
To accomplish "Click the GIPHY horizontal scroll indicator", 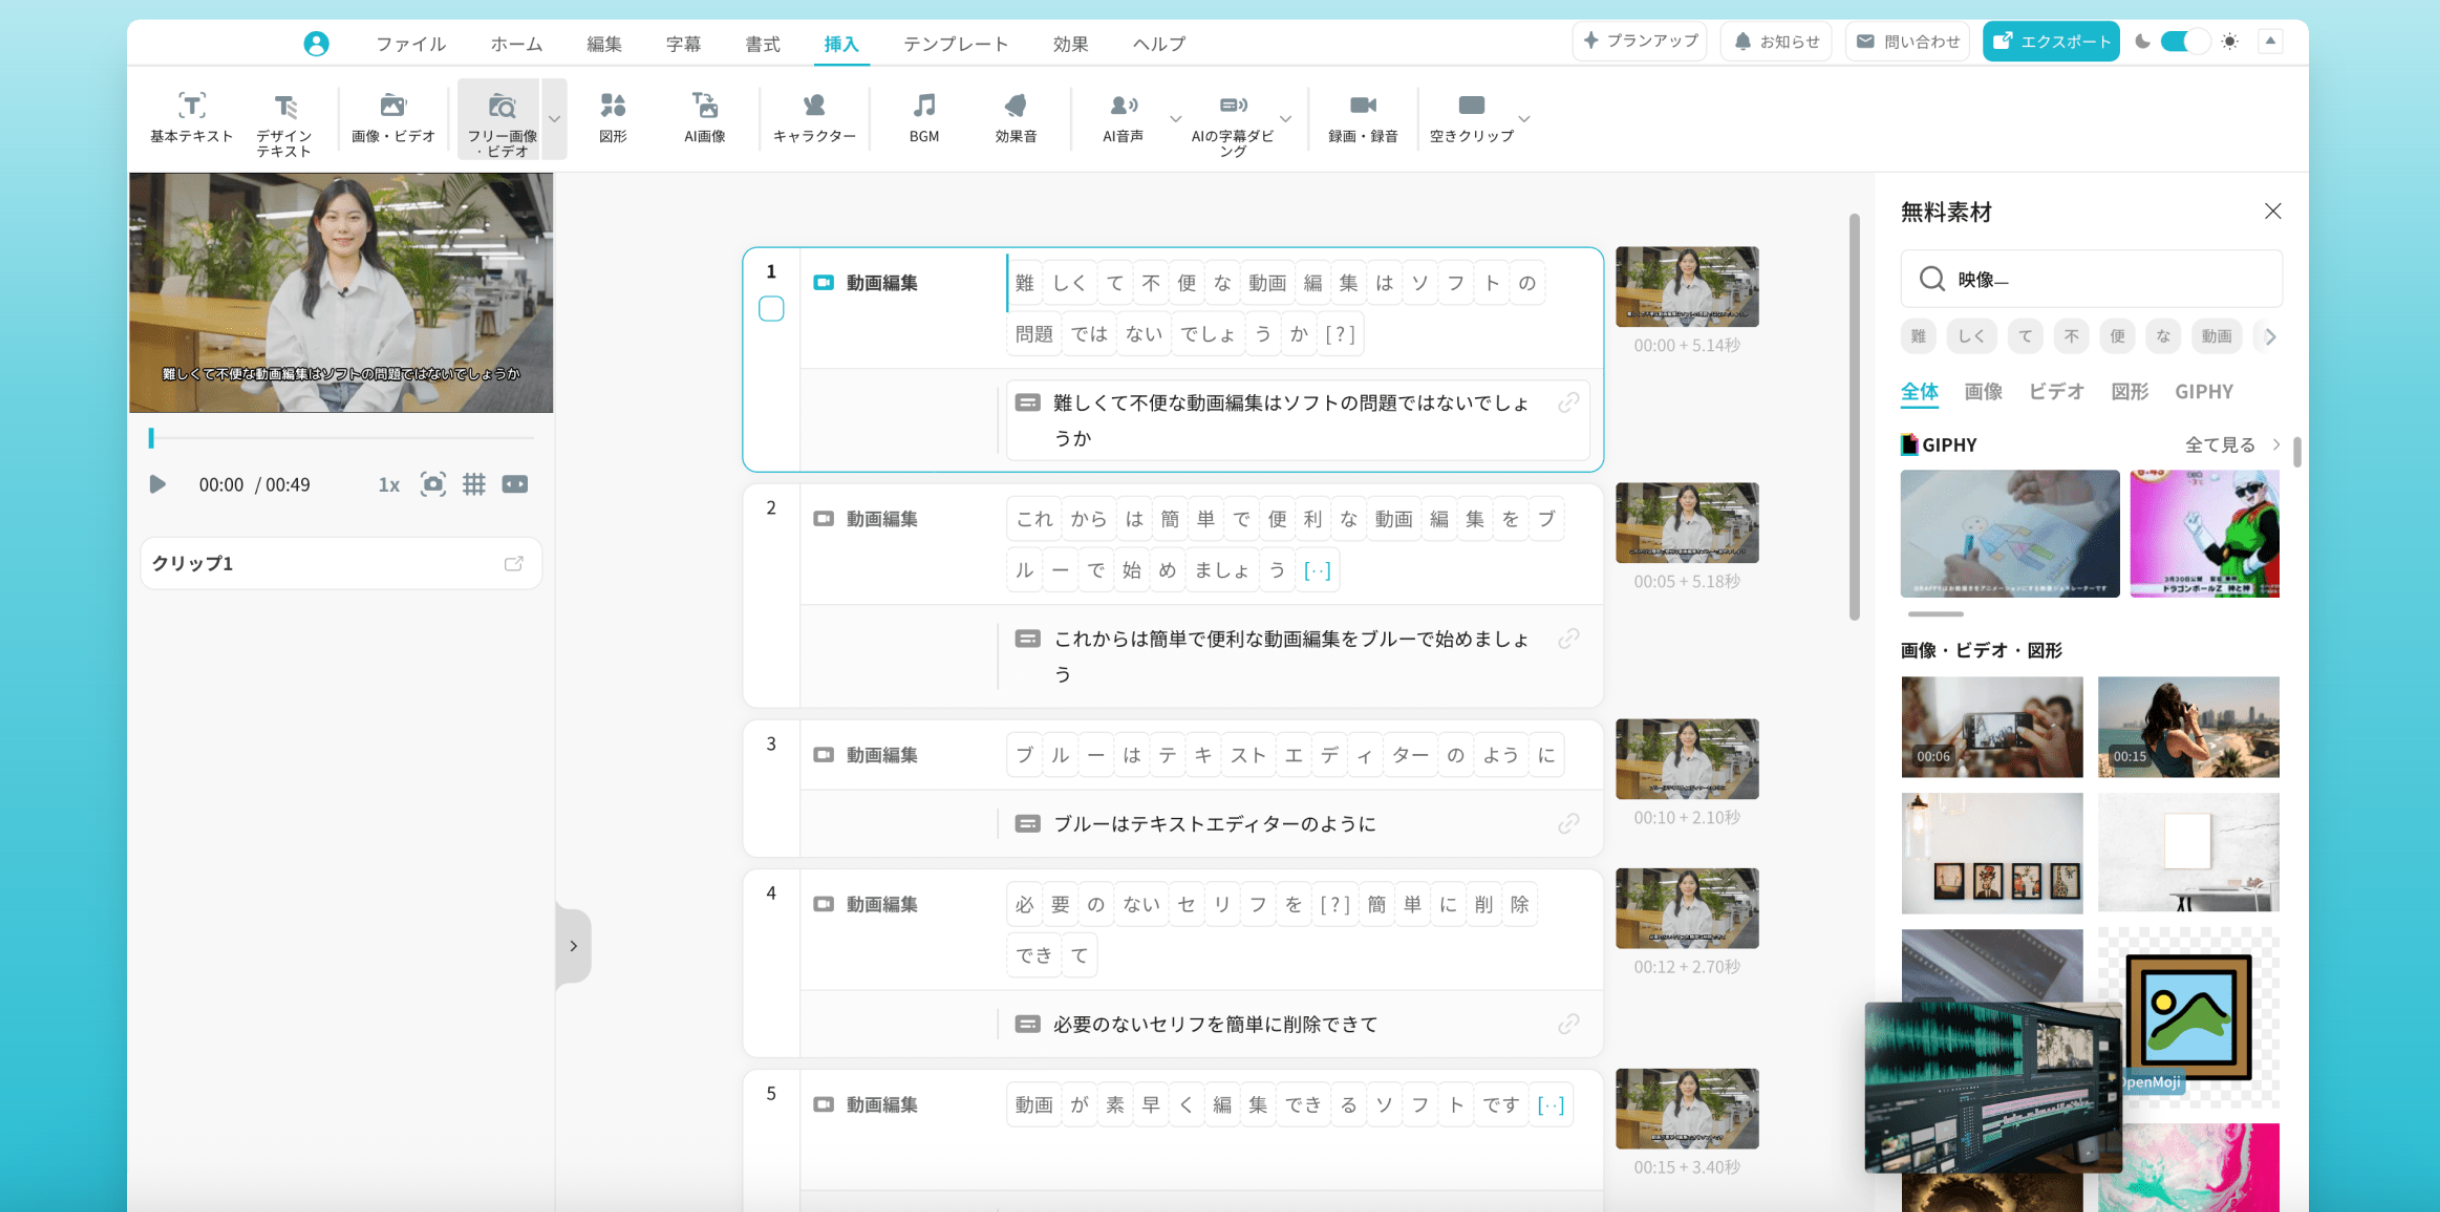I will 1935,613.
